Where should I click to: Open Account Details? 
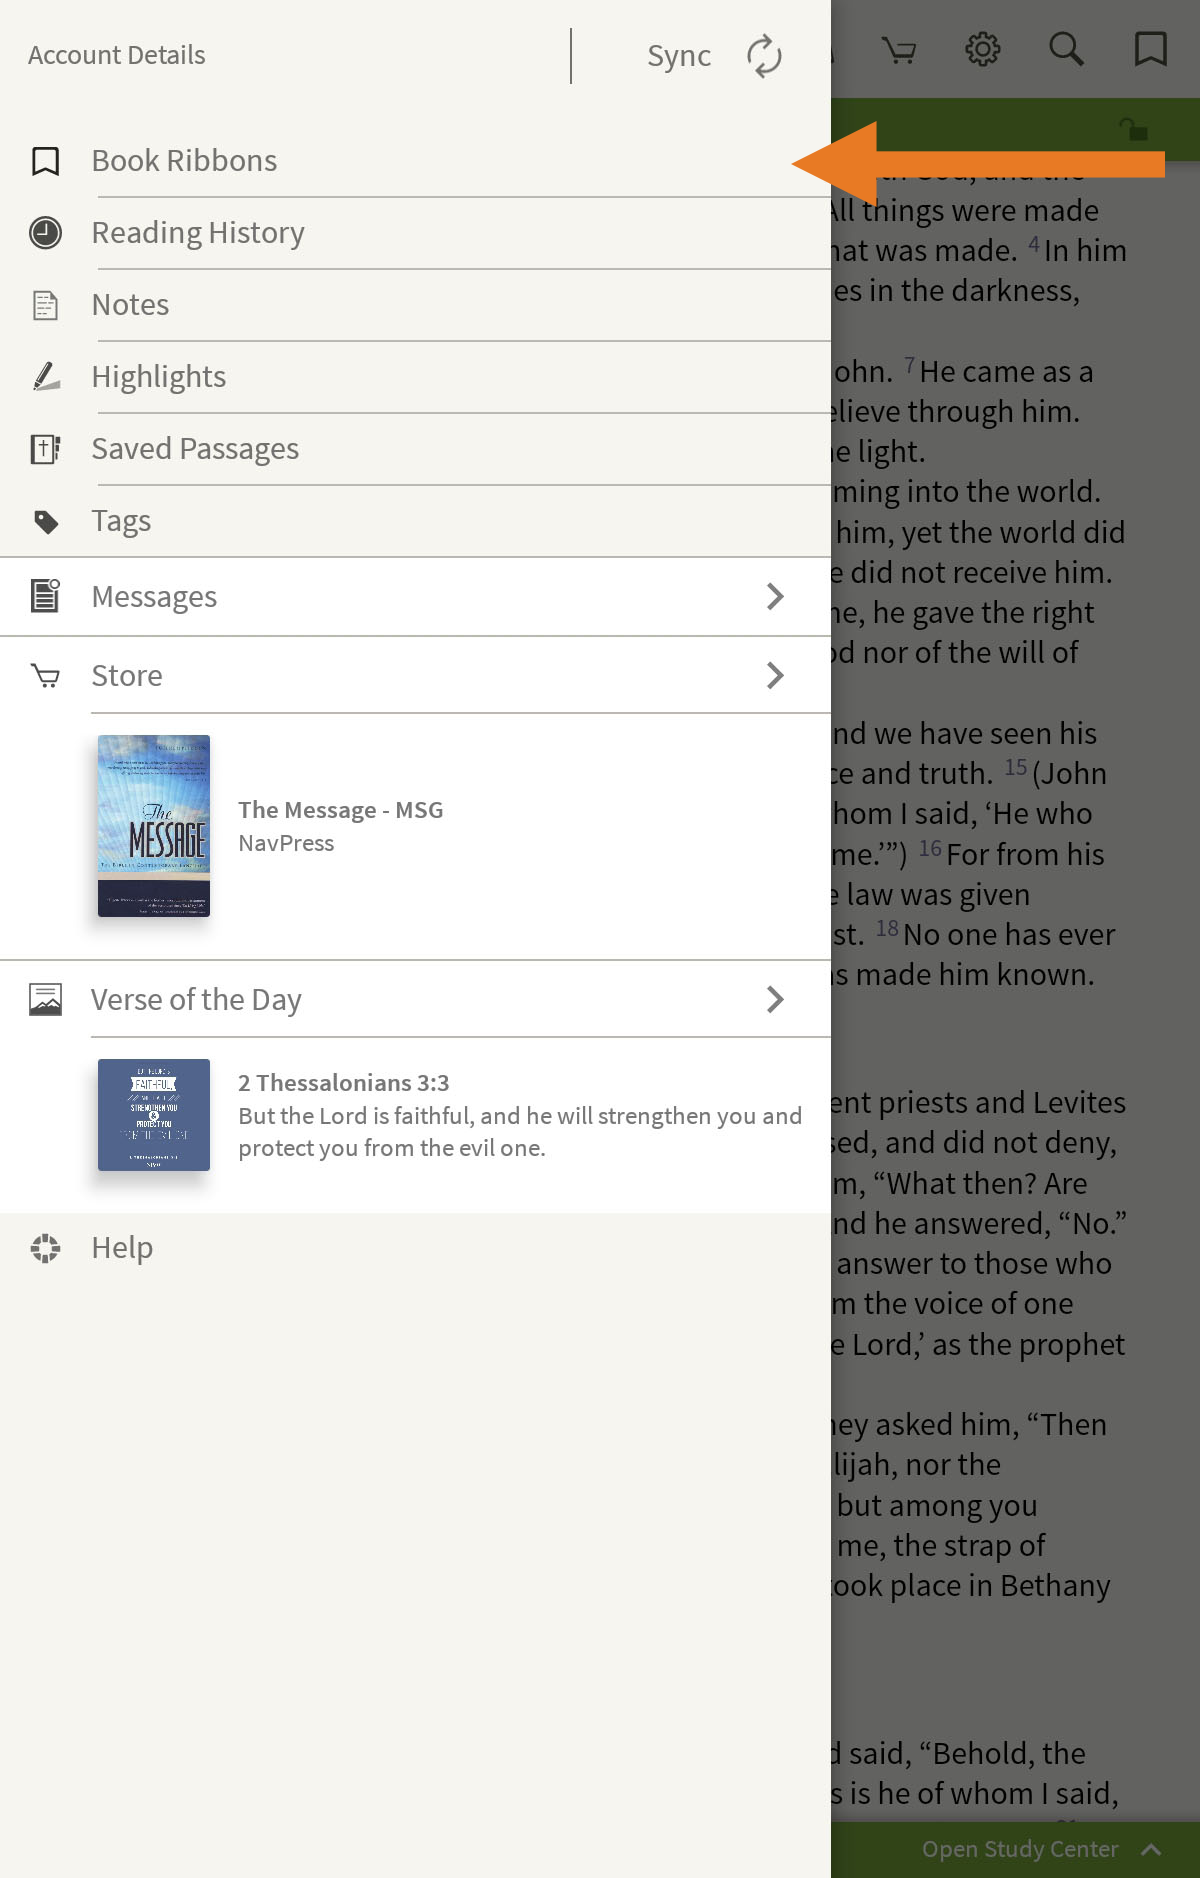pyautogui.click(x=117, y=55)
